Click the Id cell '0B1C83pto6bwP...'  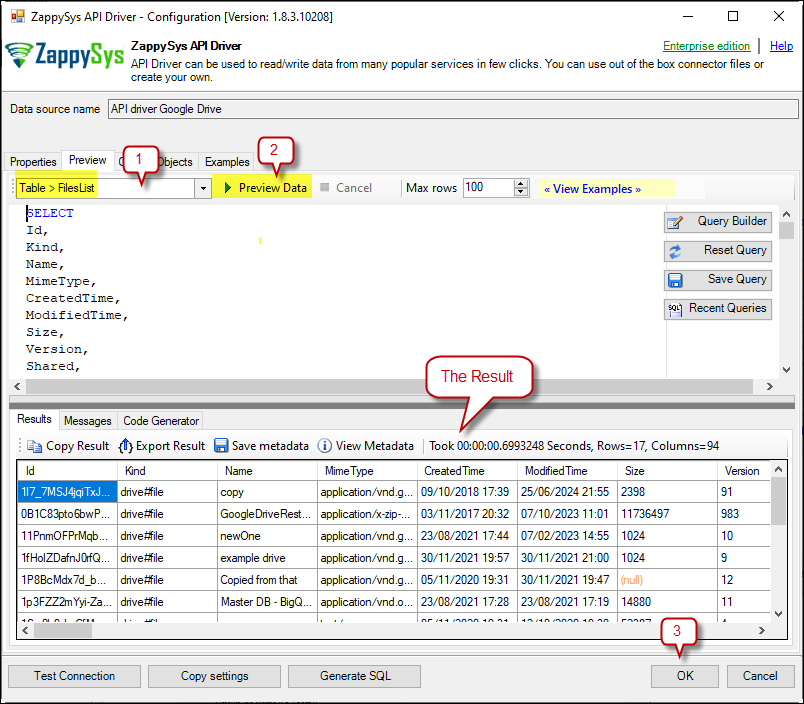tap(68, 514)
